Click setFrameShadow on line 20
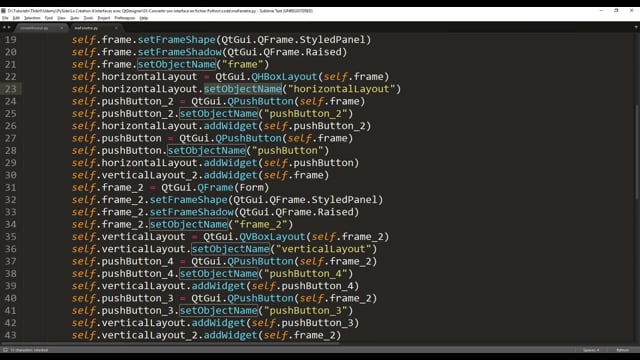The height and width of the screenshot is (360, 640). pos(180,52)
